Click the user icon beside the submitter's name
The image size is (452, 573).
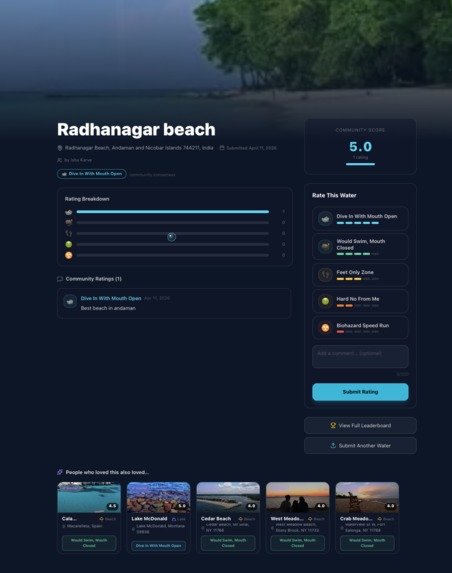[60, 160]
